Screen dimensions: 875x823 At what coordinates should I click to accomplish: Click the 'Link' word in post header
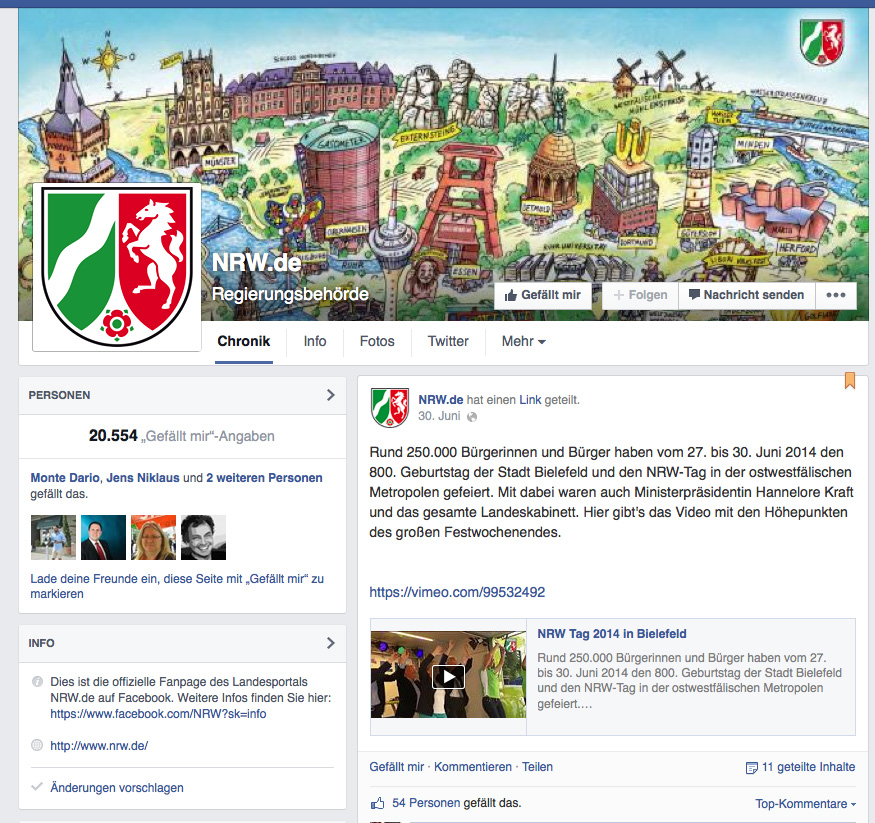(x=530, y=400)
